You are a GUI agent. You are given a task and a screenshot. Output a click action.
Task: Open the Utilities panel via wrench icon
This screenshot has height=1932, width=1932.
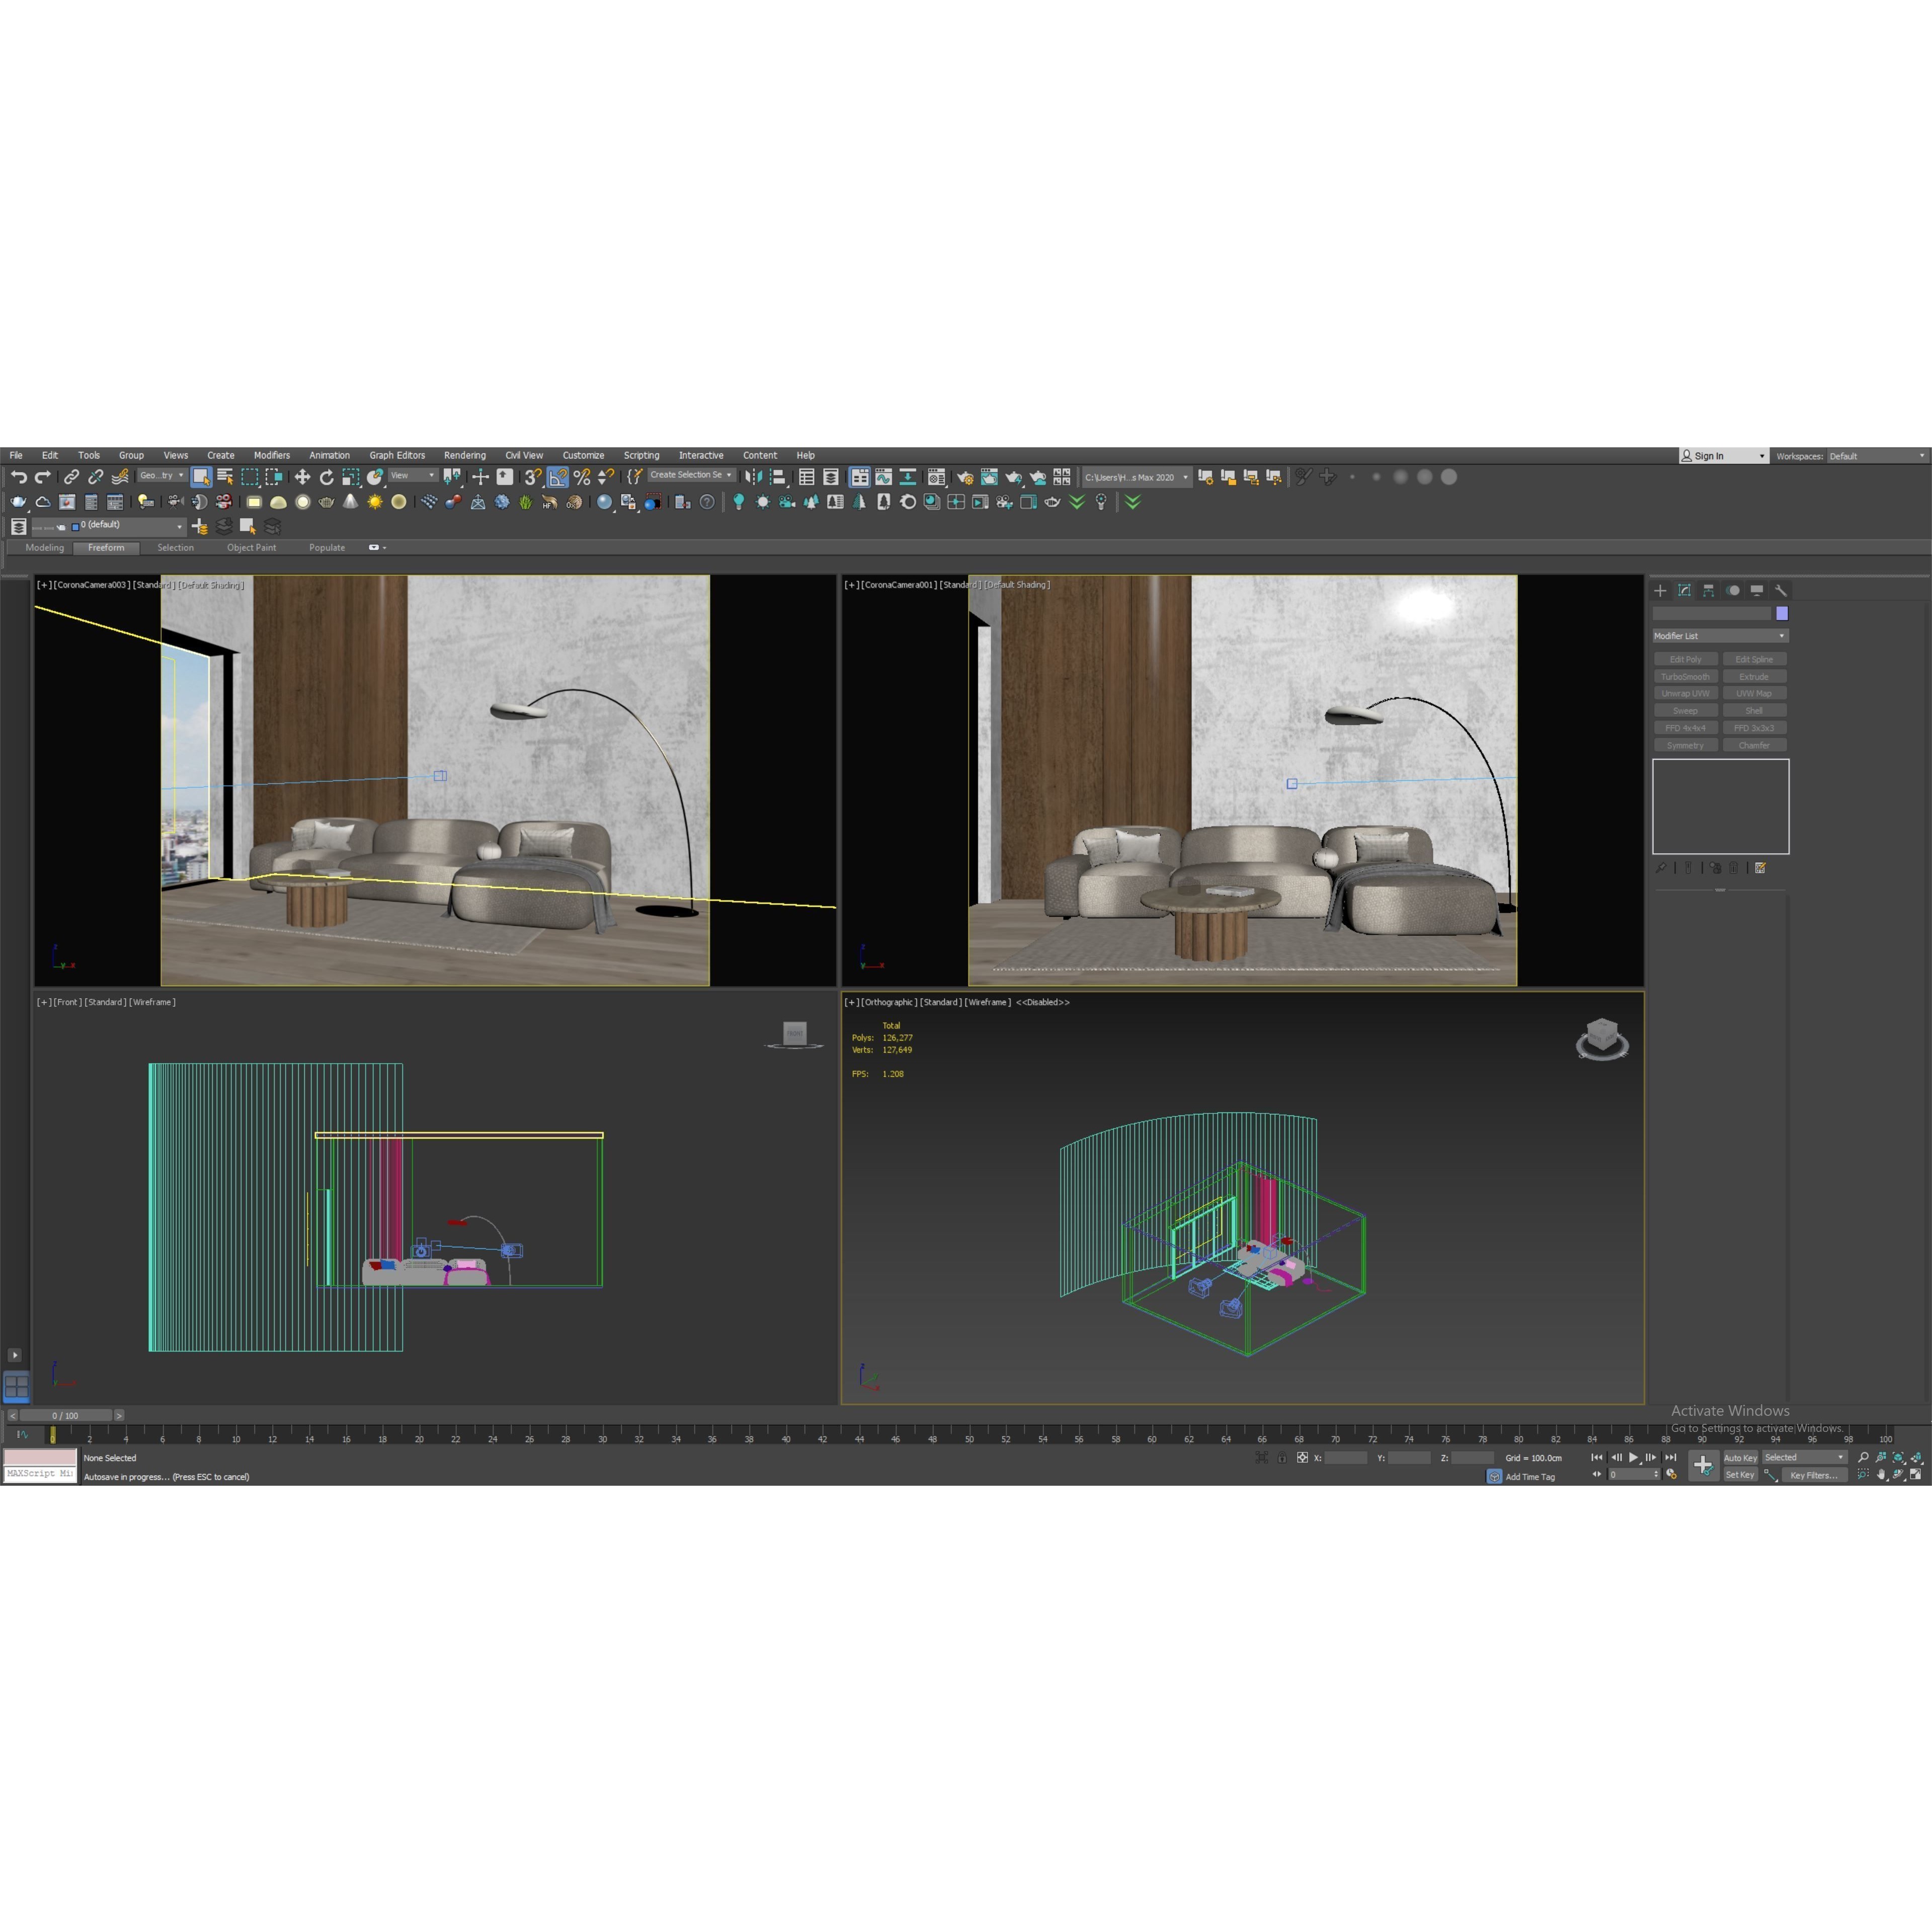tap(1781, 591)
